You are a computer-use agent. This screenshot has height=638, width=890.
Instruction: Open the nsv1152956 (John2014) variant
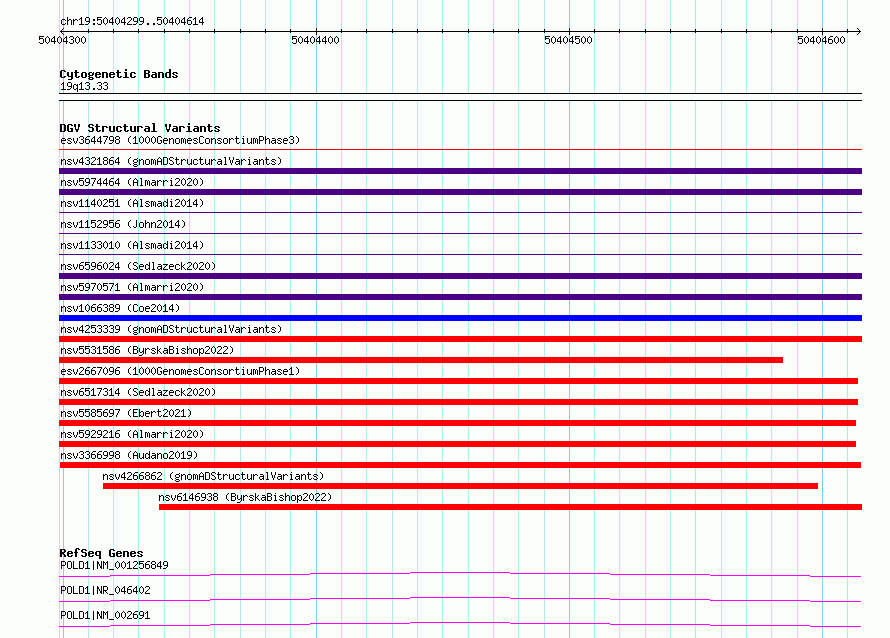pyautogui.click(x=123, y=224)
